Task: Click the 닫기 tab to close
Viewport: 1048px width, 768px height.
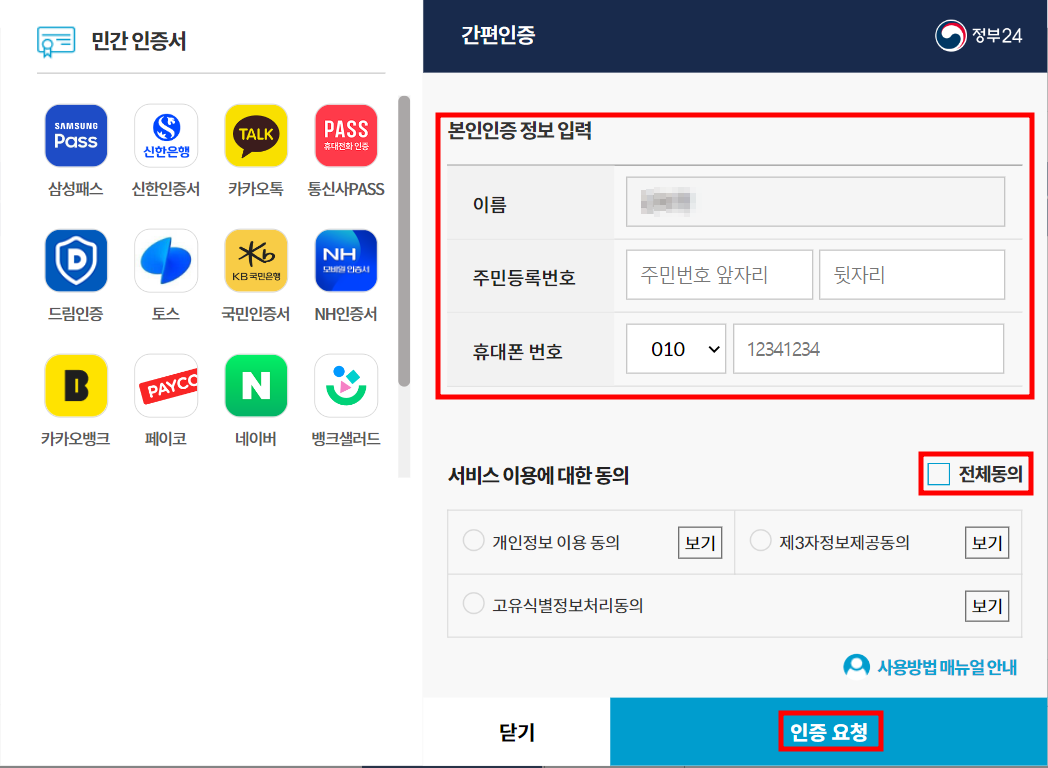Action: click(514, 731)
